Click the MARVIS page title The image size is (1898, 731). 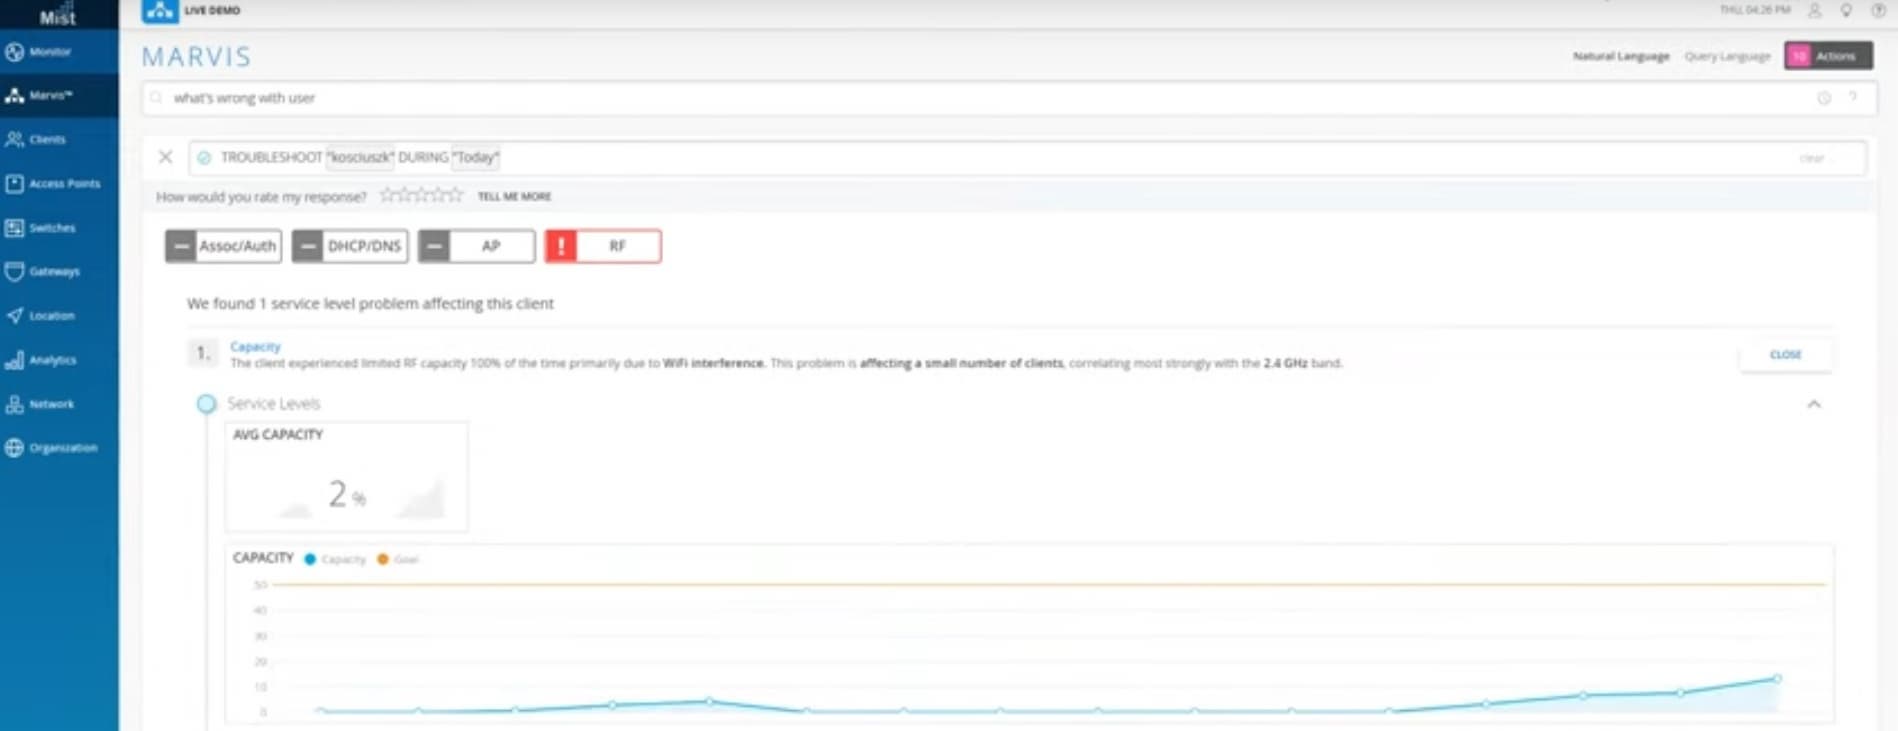197,57
